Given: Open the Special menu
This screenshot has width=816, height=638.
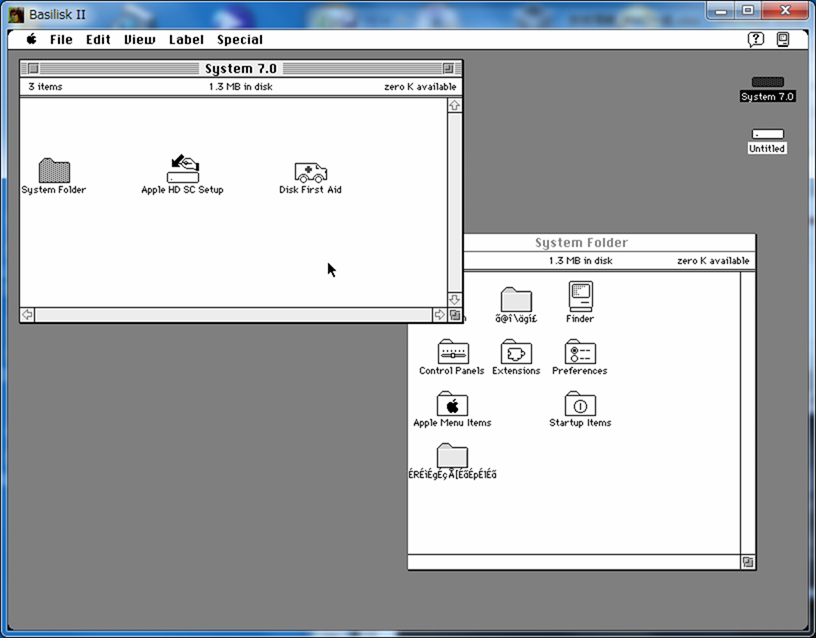Looking at the screenshot, I should (x=240, y=40).
